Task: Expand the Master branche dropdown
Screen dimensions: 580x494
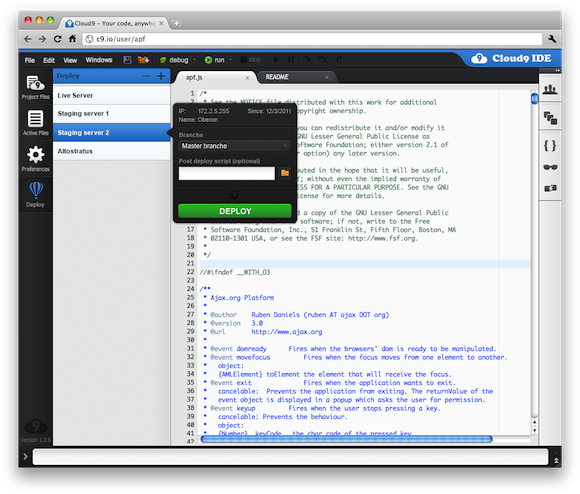Action: [234, 146]
